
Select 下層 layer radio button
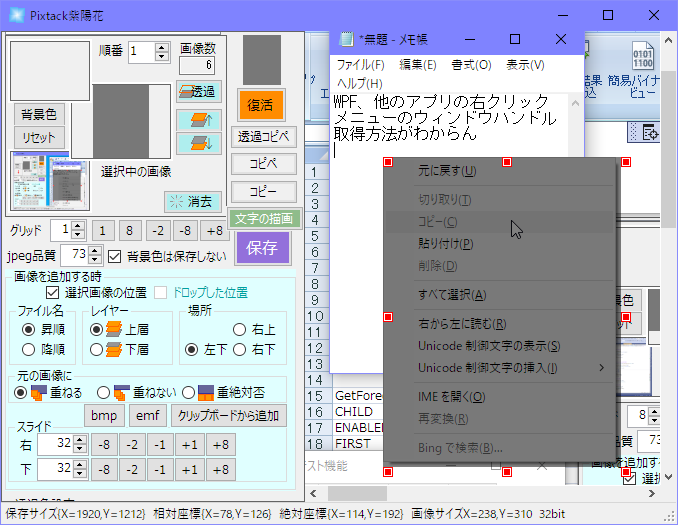tap(96, 349)
